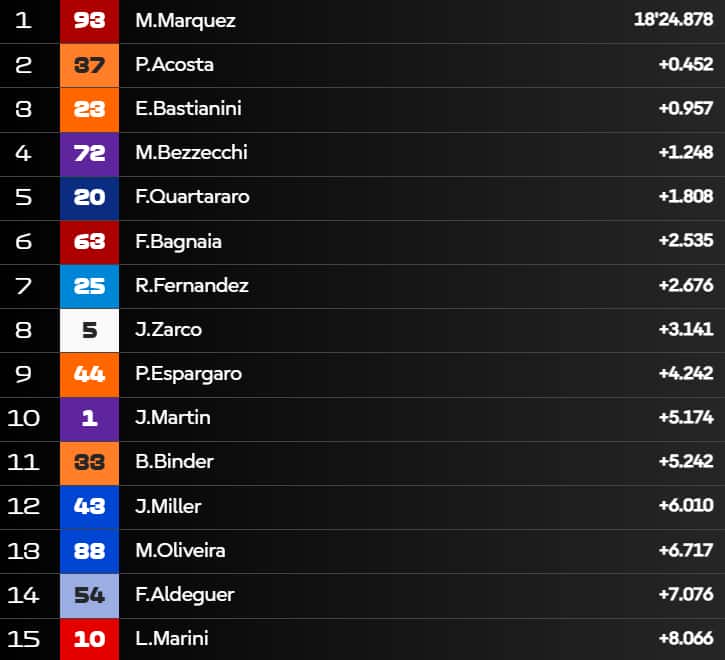Click position number 14 in standings
Screen dimensions: 725x660
[x=23, y=595]
